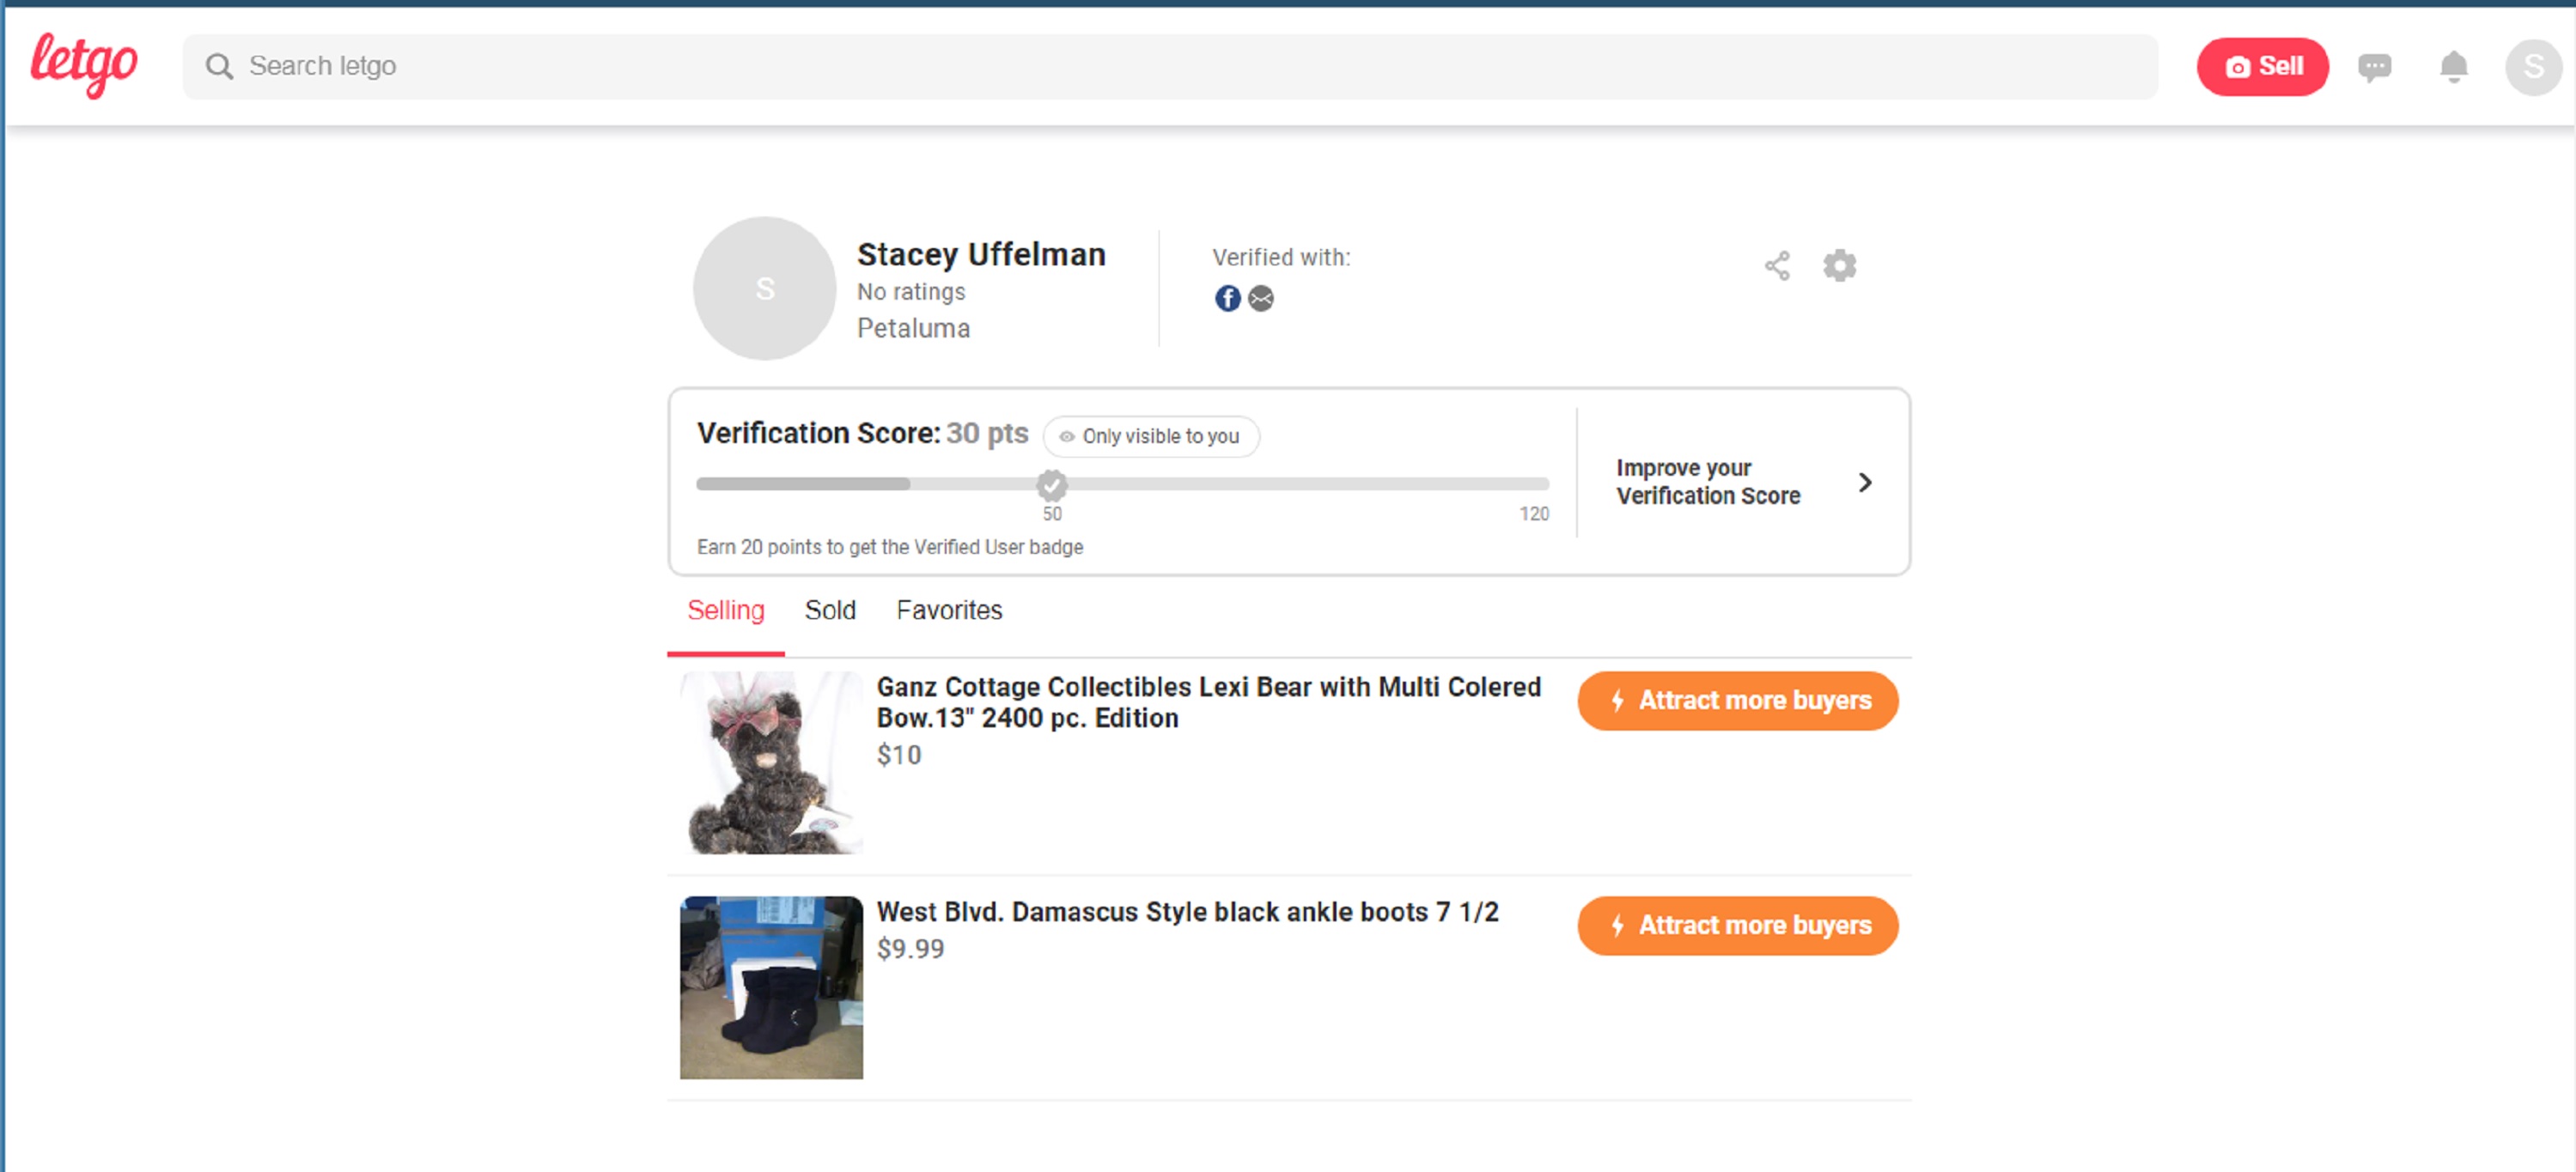Open profile settings gear
2576x1172 pixels.
(1839, 266)
